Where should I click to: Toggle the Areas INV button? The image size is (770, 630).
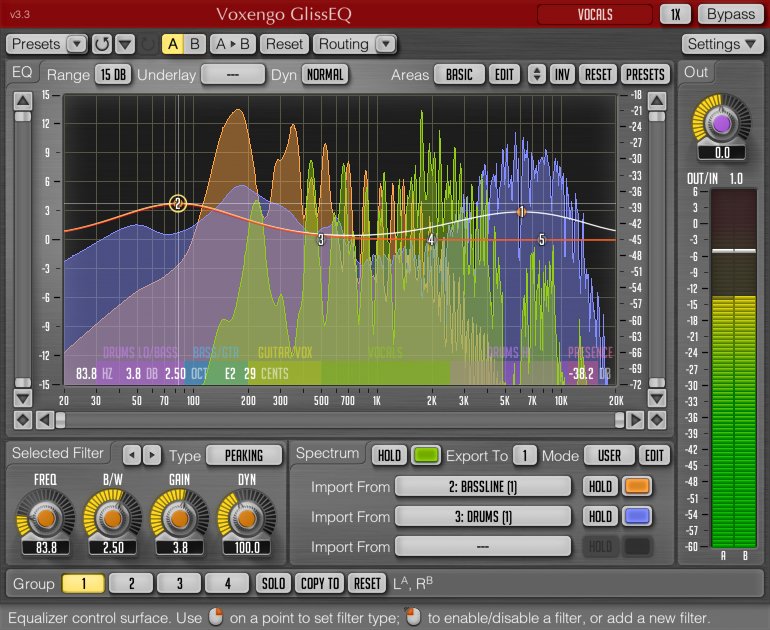pos(562,75)
